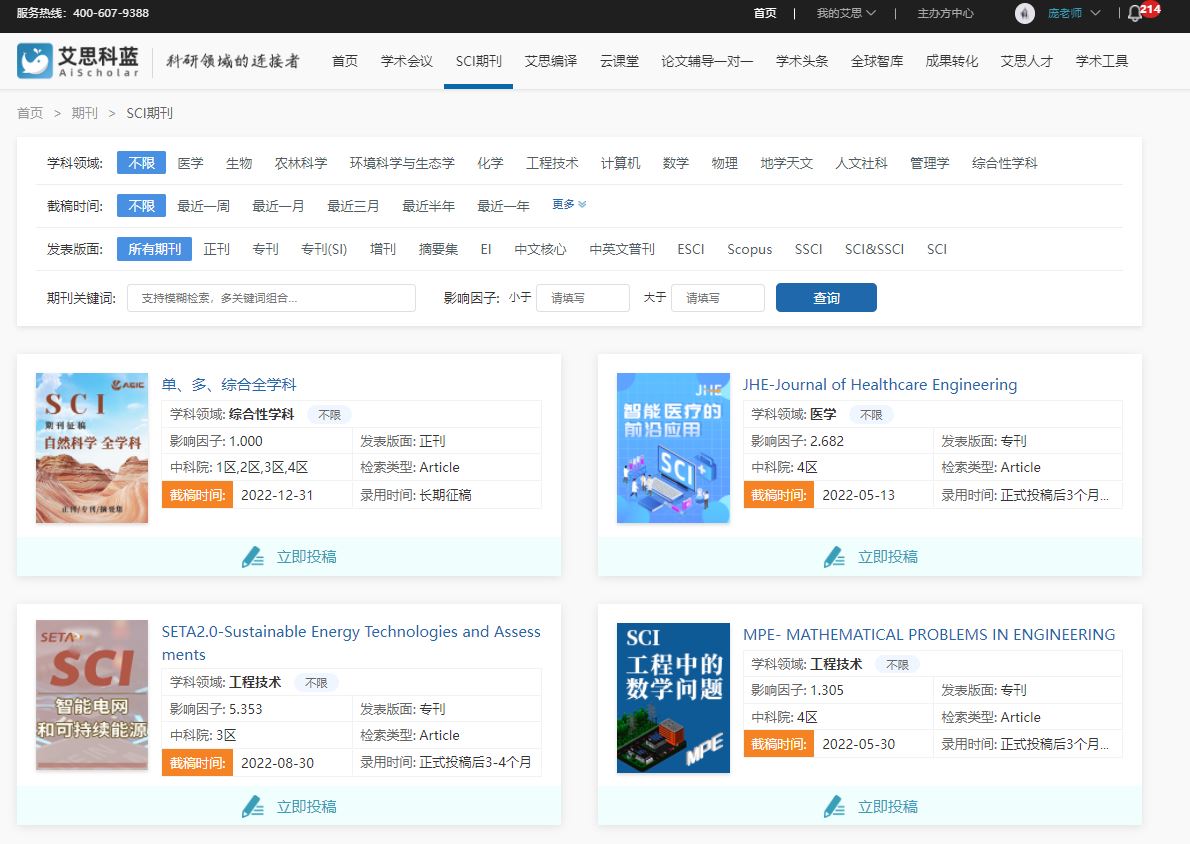1190x844 pixels.
Task: Focus the 期刊关键词 search field
Action: coord(271,298)
